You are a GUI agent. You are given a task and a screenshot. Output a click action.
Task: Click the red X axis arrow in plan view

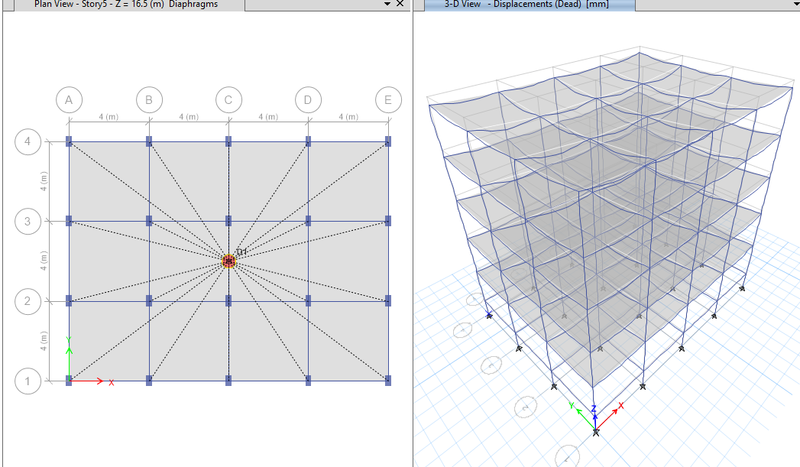87,381
